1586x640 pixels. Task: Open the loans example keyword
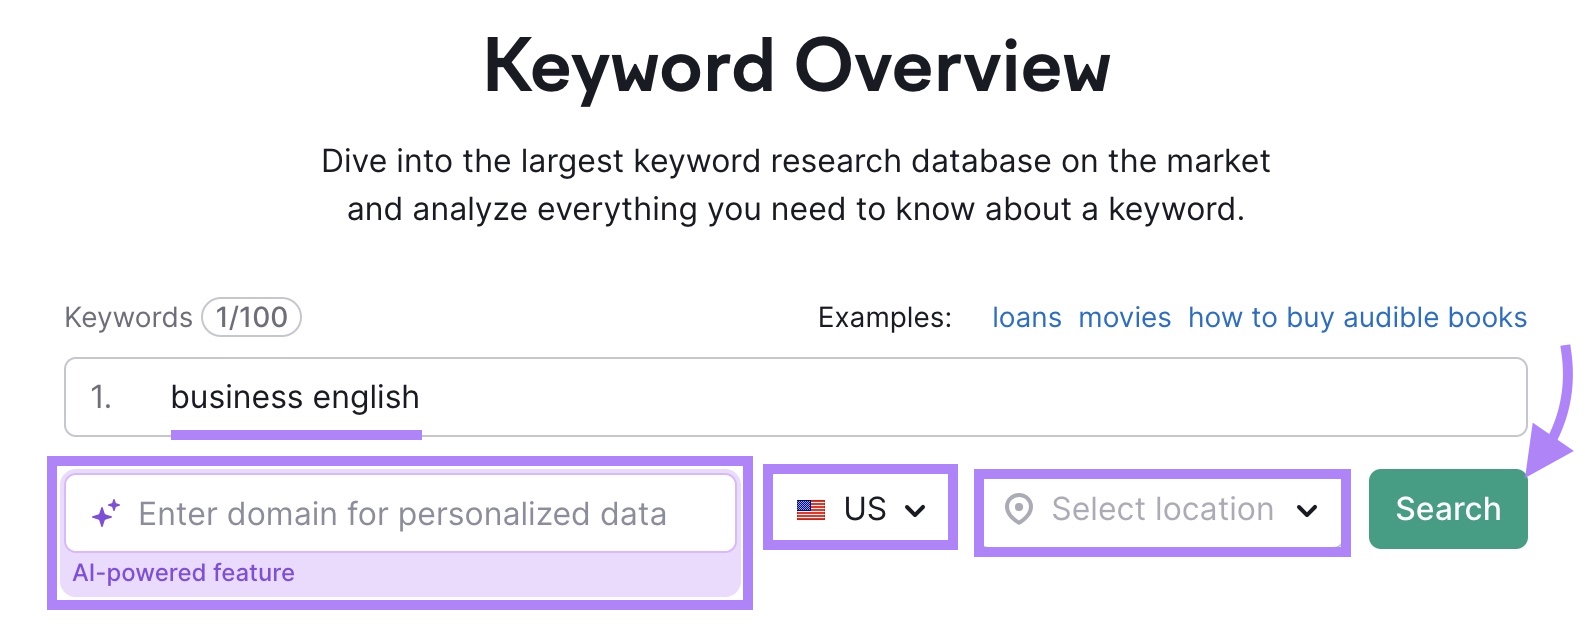click(1026, 317)
